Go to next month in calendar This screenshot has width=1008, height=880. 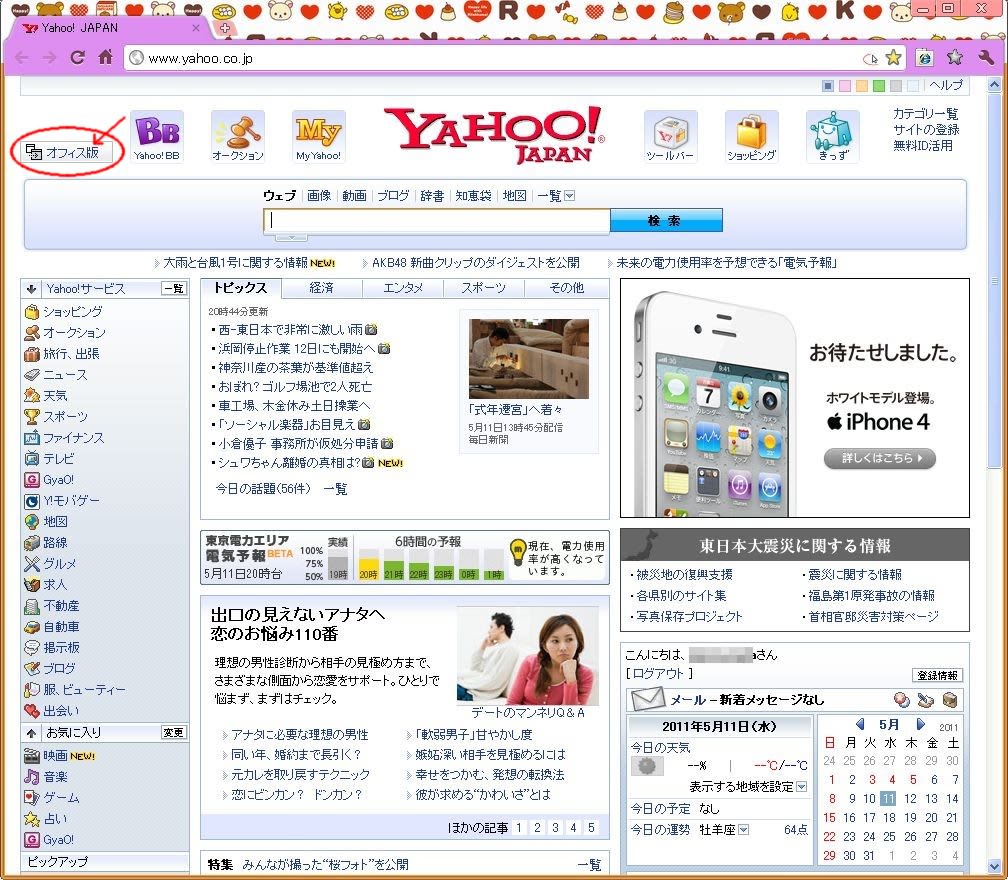tap(921, 724)
